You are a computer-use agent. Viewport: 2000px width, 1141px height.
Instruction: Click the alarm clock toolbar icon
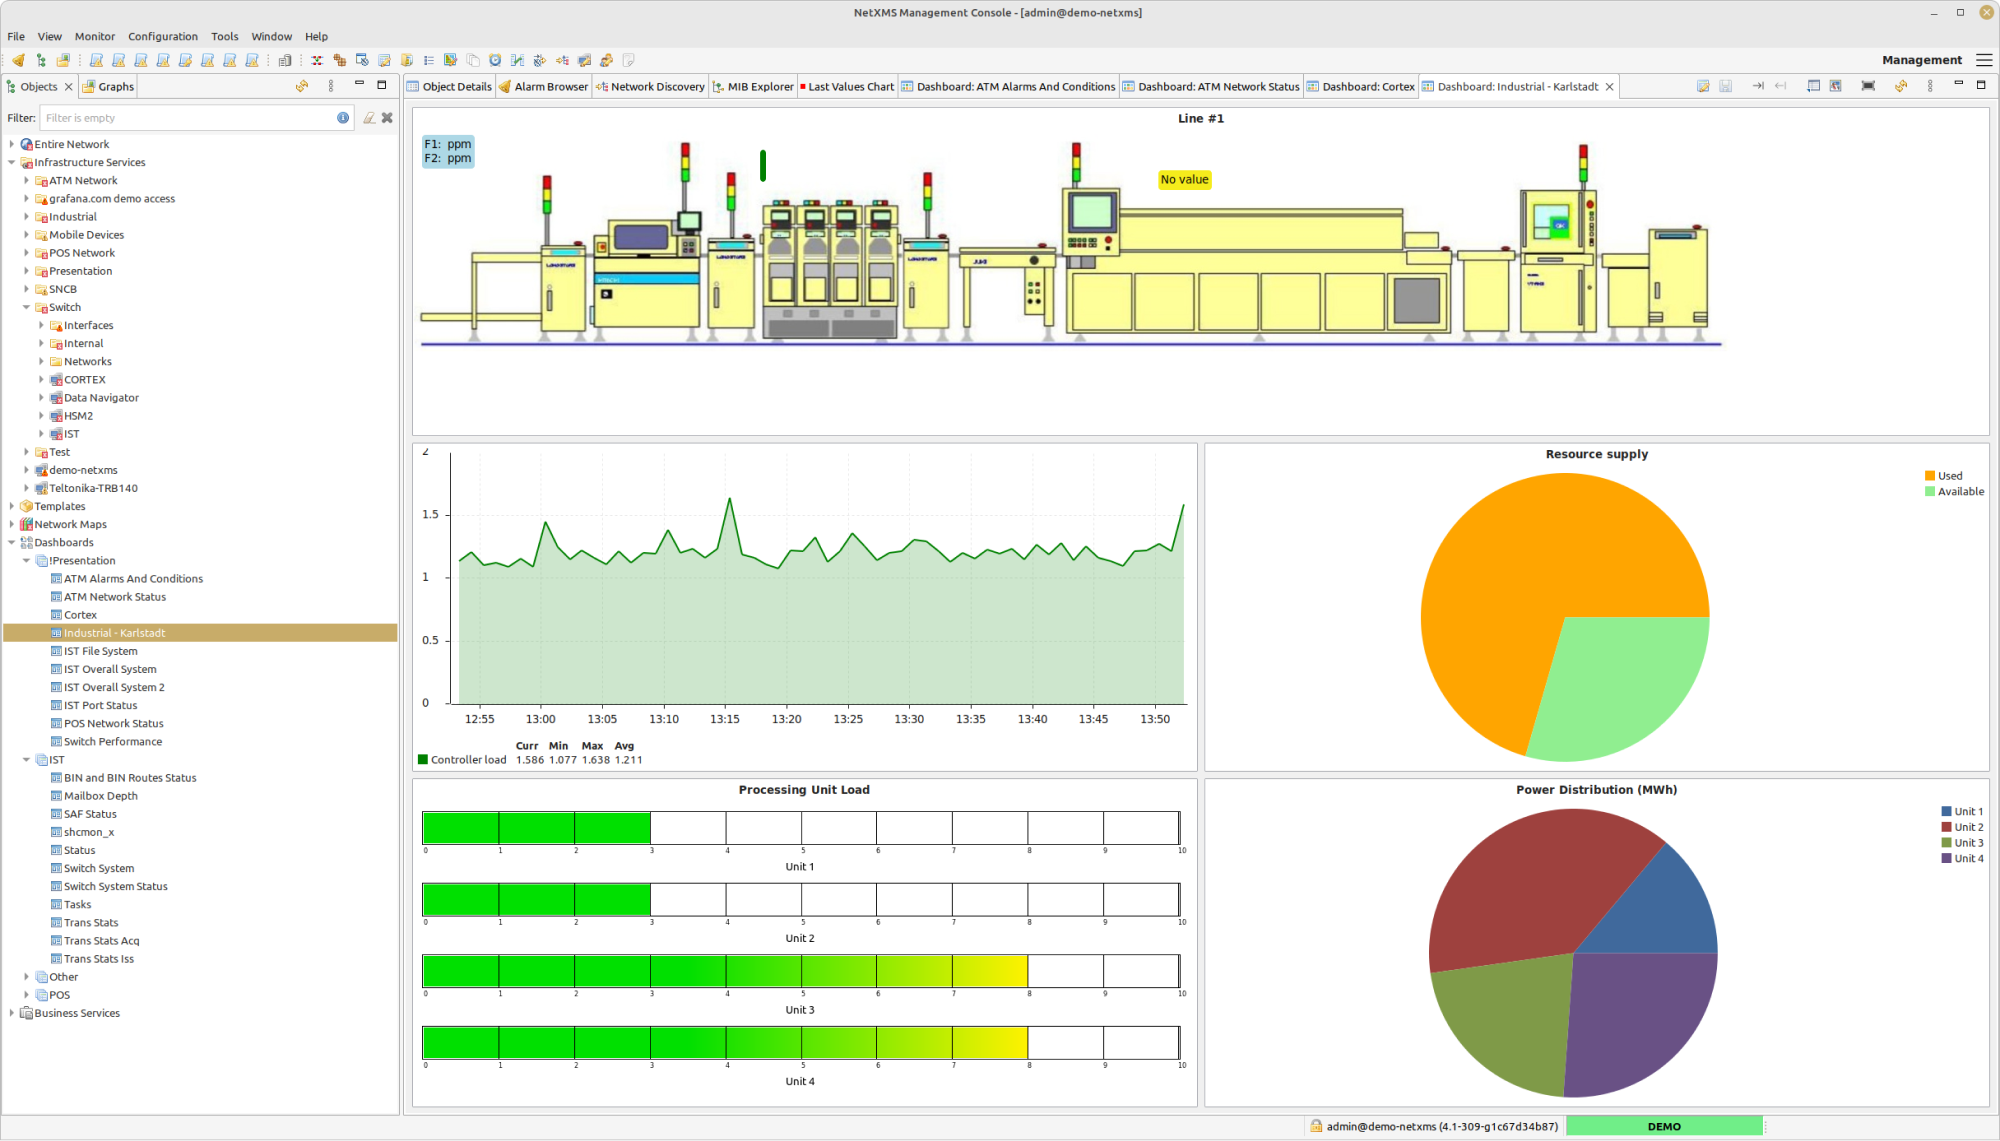coord(495,60)
